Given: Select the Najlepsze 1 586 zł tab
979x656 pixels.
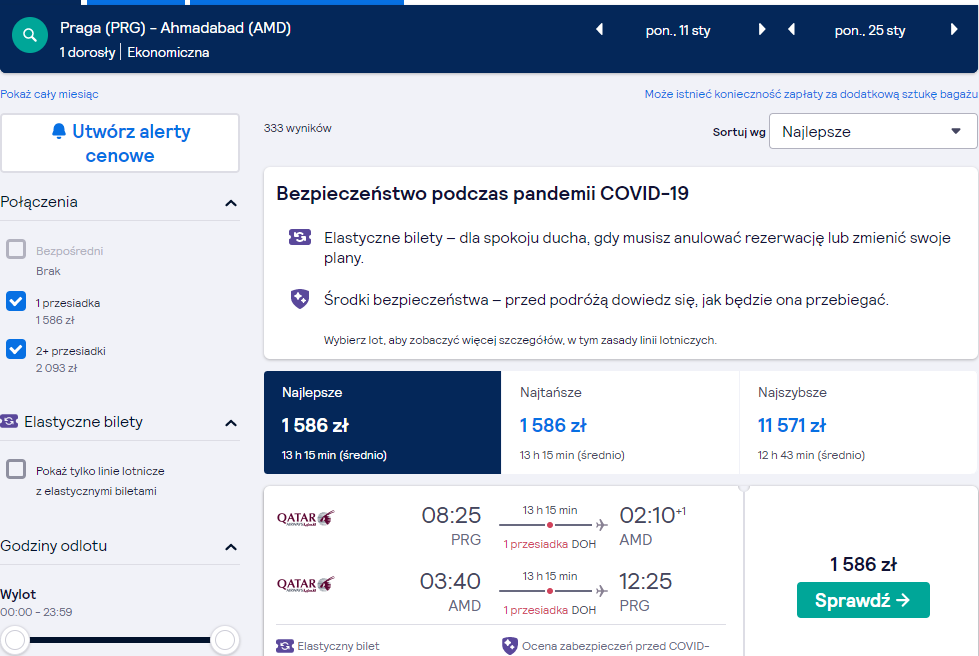Looking at the screenshot, I should point(382,423).
